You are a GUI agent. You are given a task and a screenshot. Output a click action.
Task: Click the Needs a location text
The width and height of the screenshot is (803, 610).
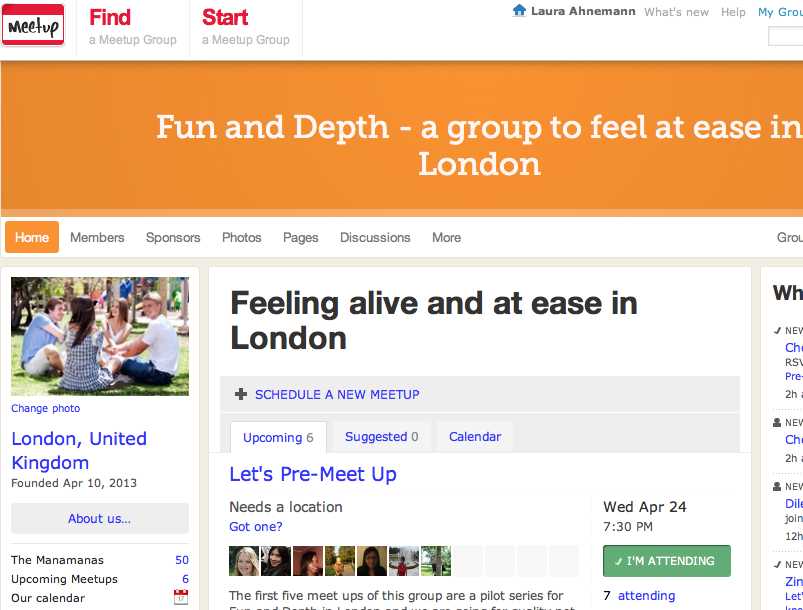286,507
